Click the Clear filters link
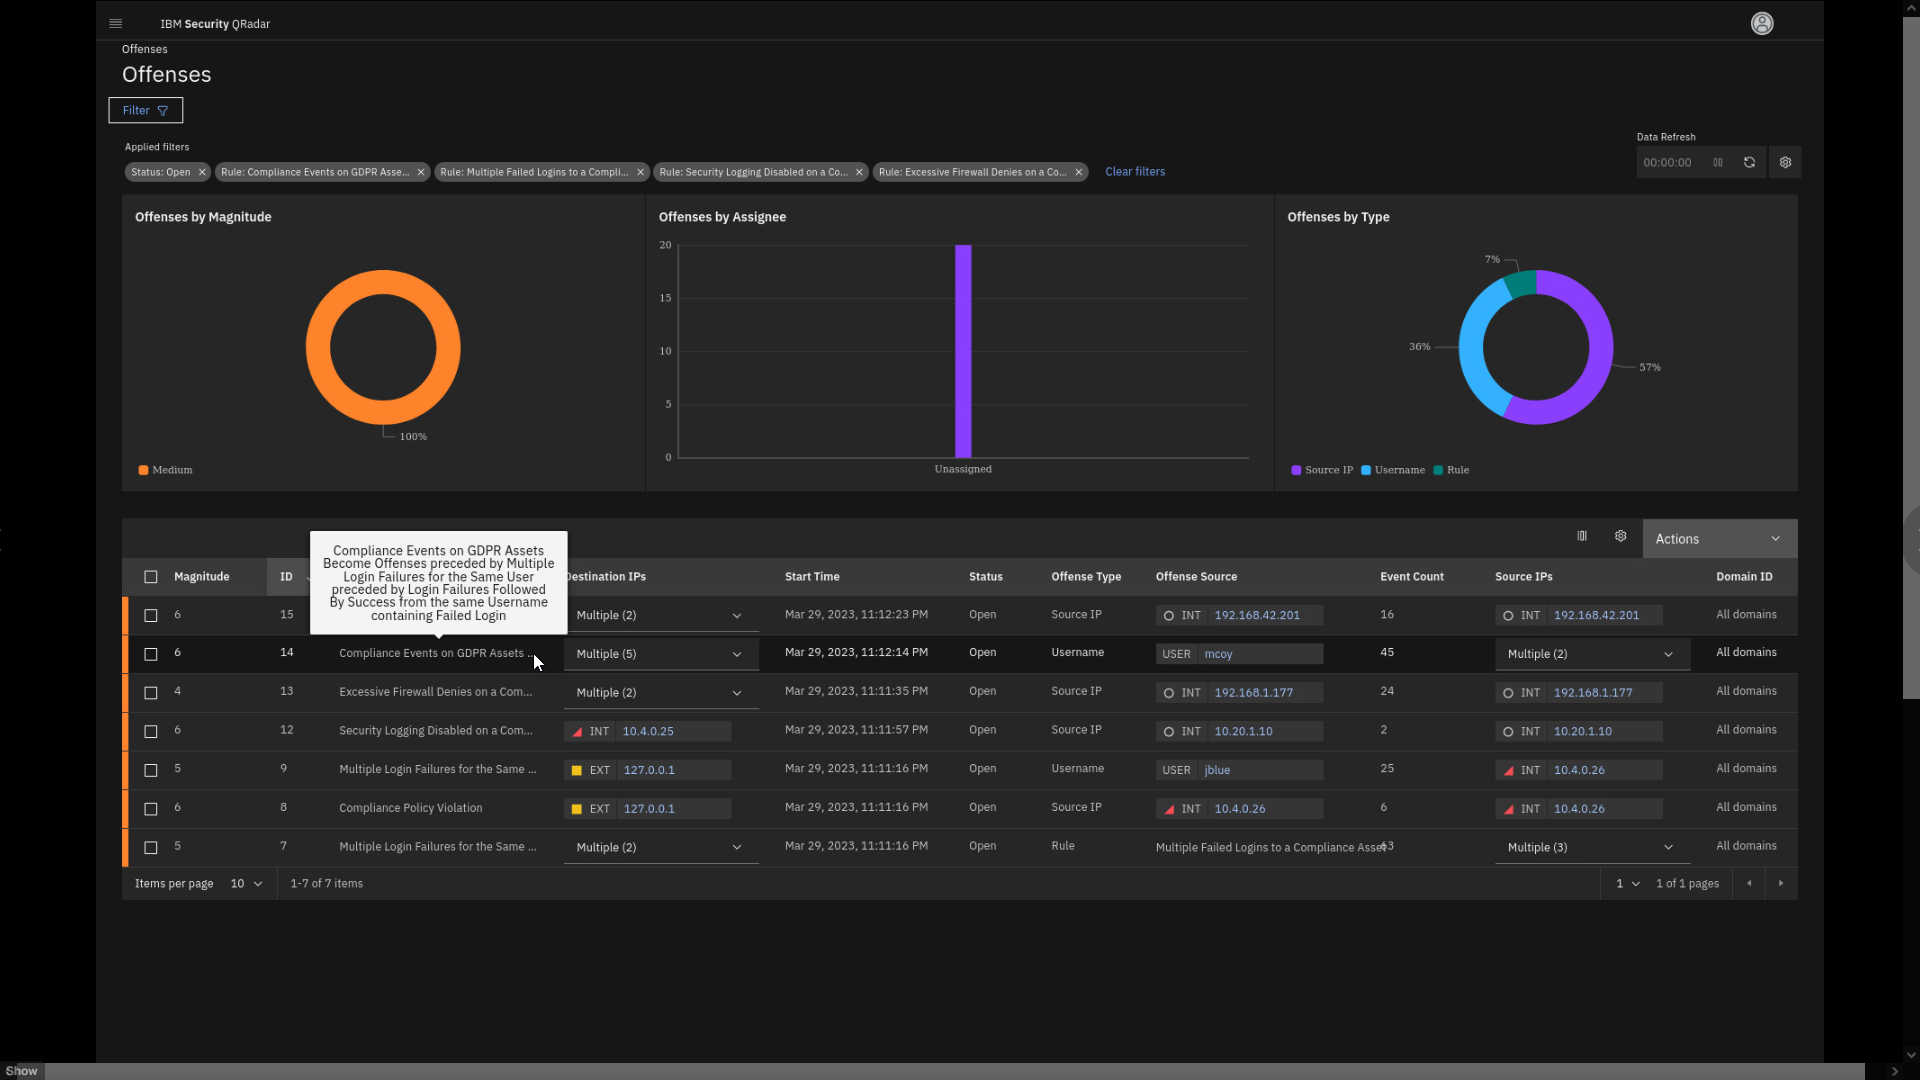Image resolution: width=1920 pixels, height=1080 pixels. (x=1134, y=172)
